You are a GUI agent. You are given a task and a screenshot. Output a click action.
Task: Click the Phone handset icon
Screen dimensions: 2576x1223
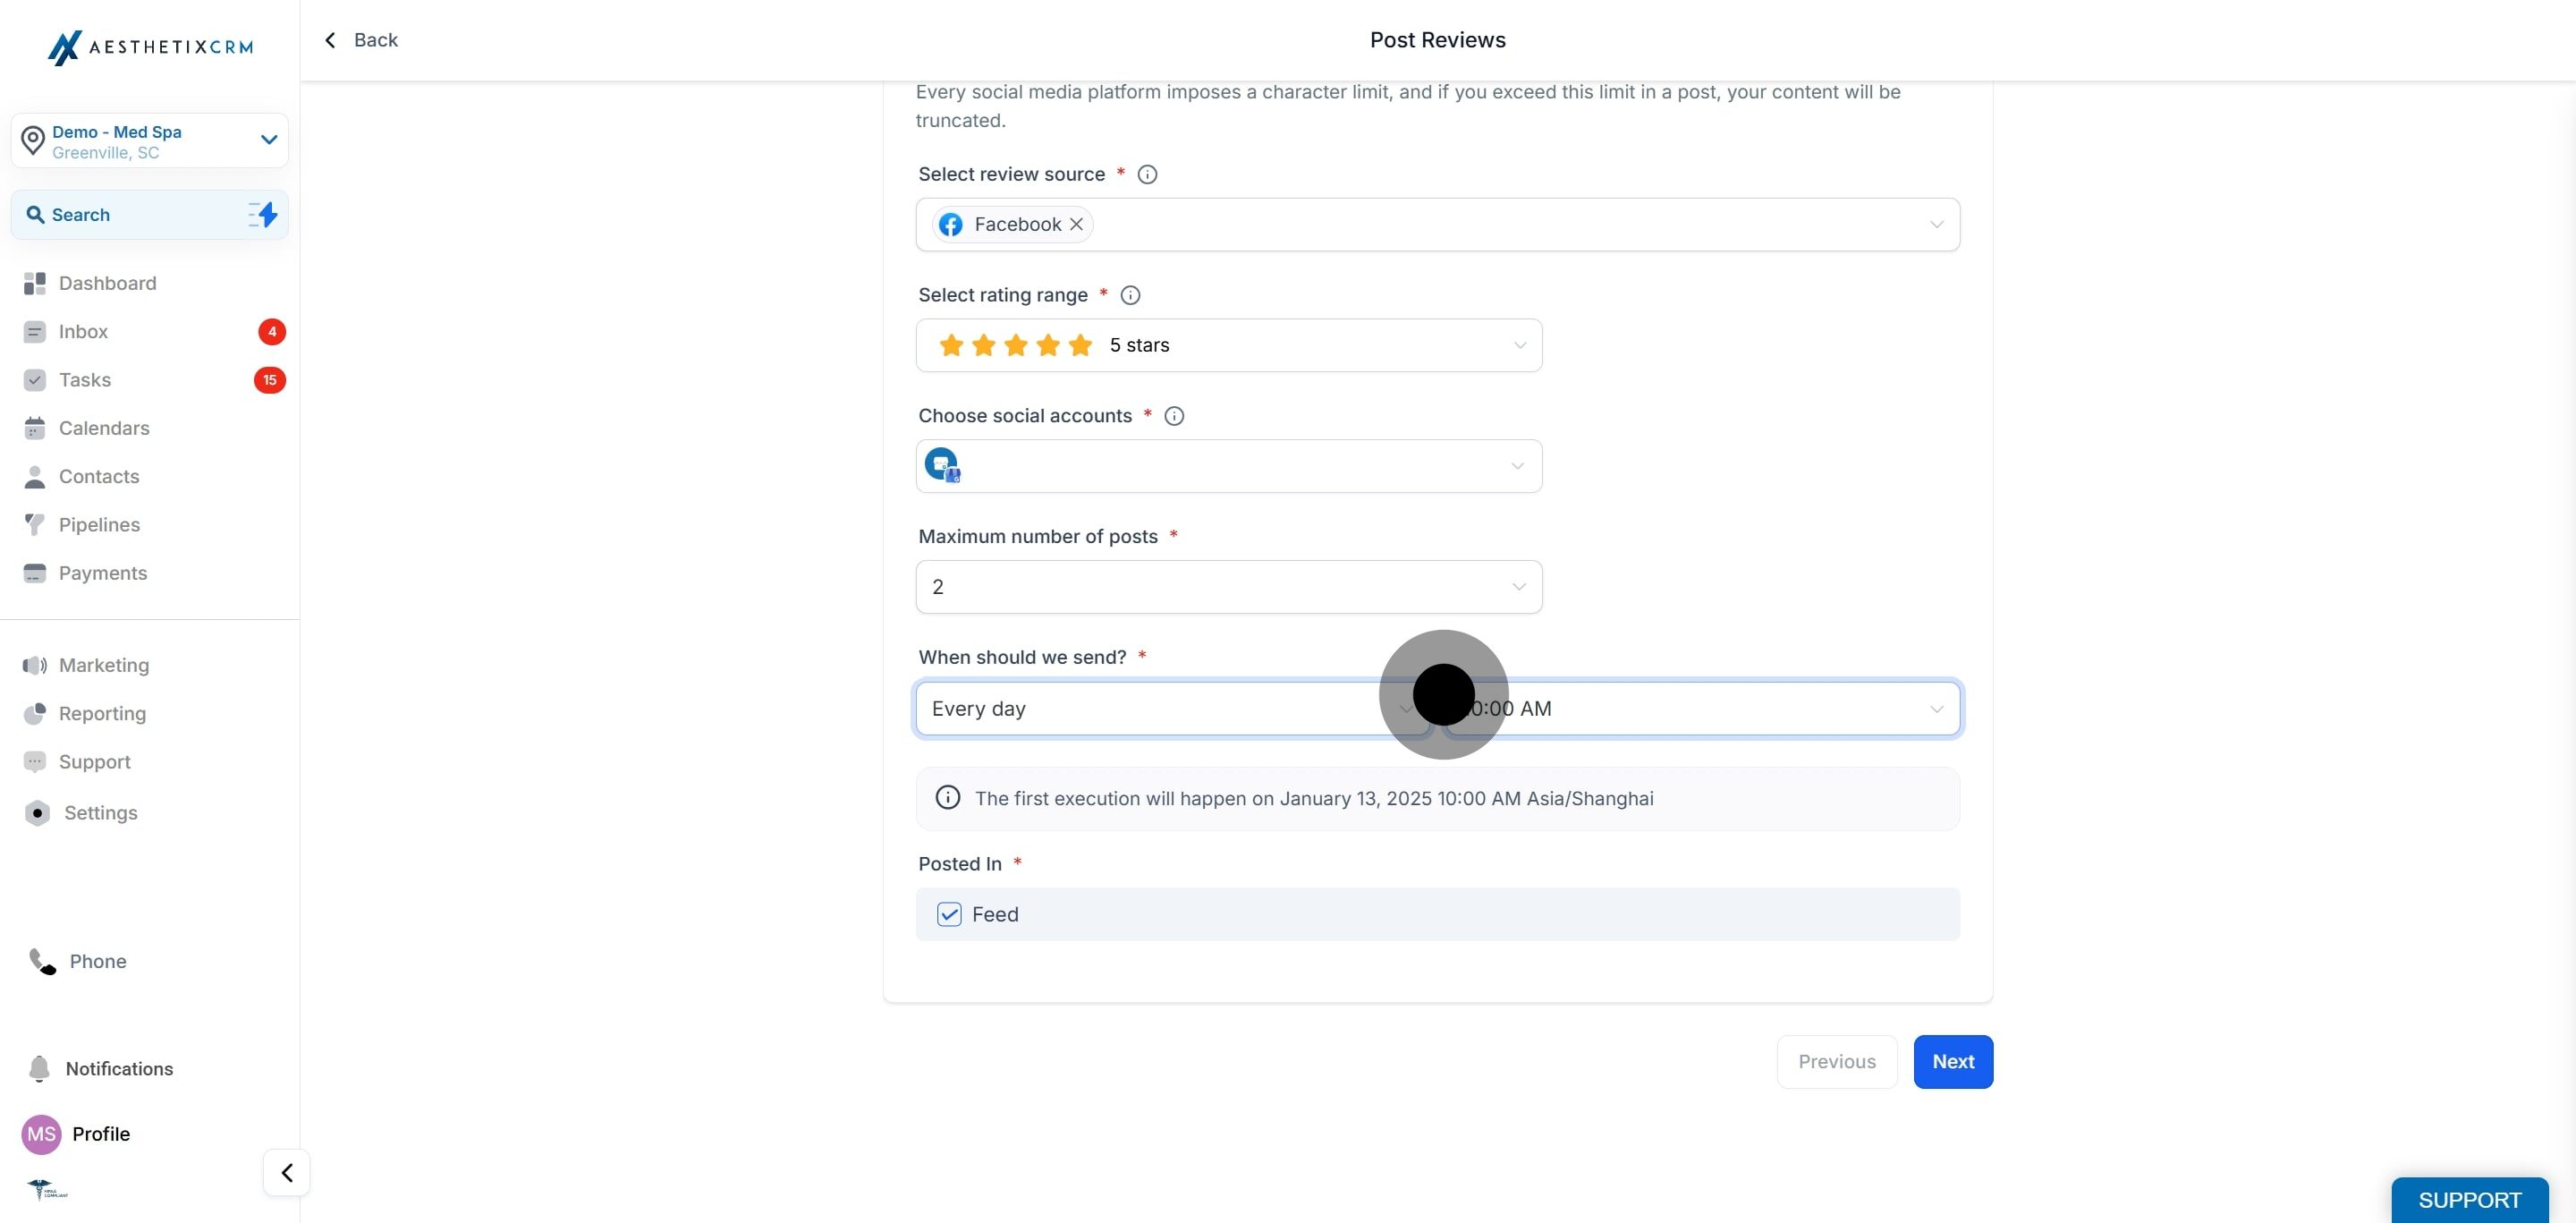pyautogui.click(x=42, y=961)
